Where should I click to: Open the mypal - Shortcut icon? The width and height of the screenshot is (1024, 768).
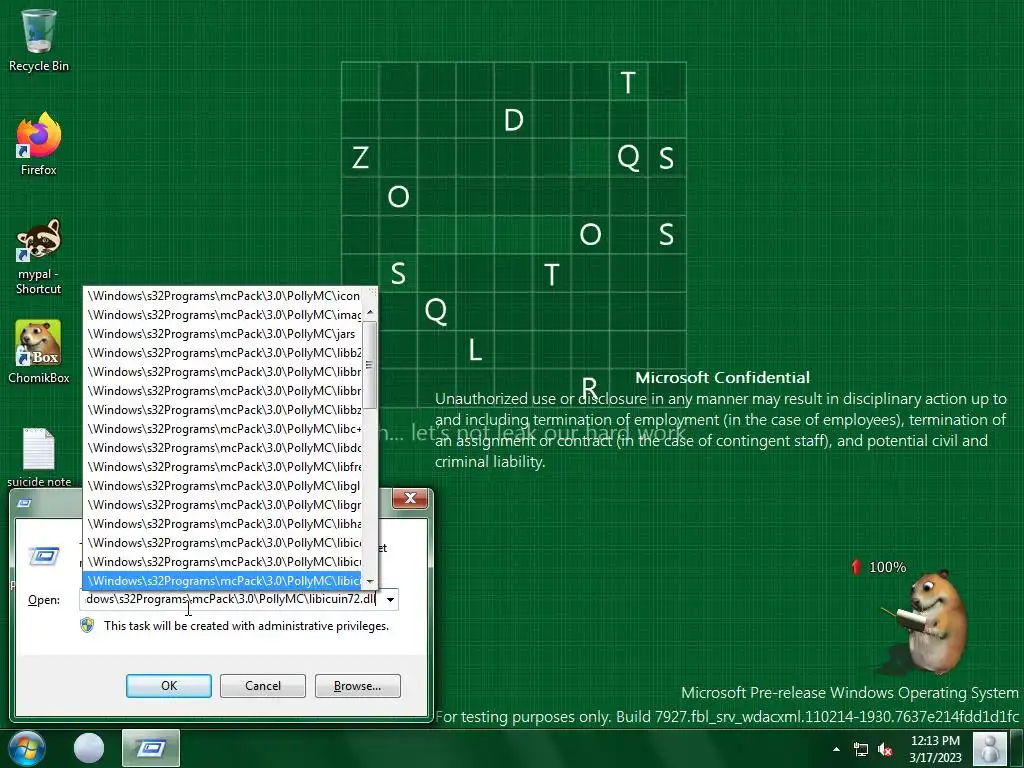click(39, 256)
